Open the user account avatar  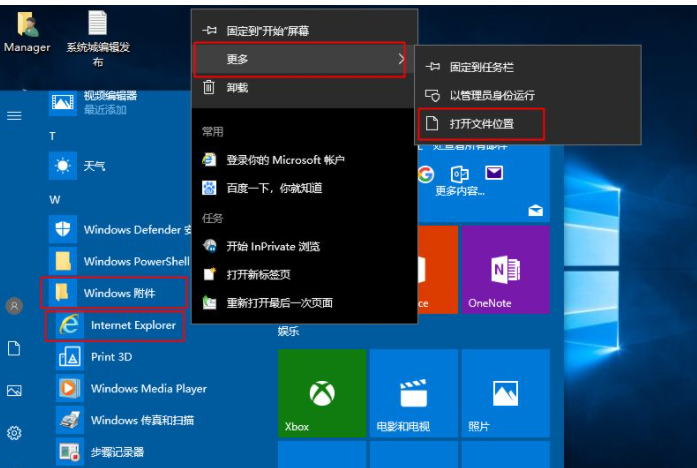[x=14, y=306]
